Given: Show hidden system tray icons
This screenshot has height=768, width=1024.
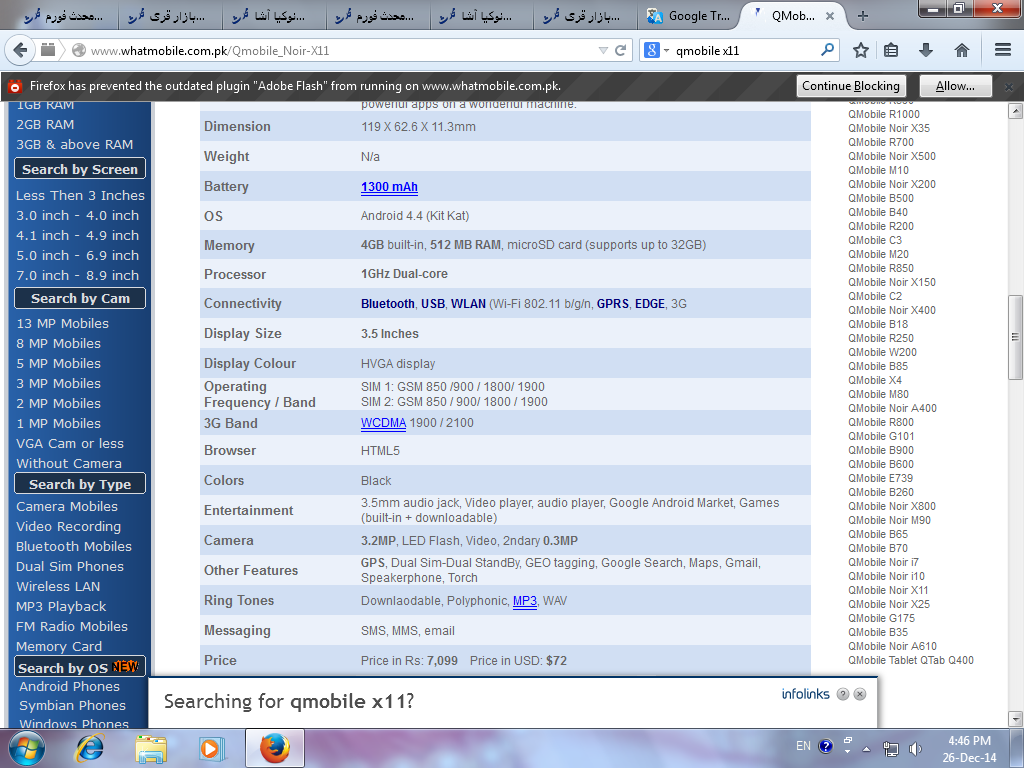Looking at the screenshot, I should point(867,749).
